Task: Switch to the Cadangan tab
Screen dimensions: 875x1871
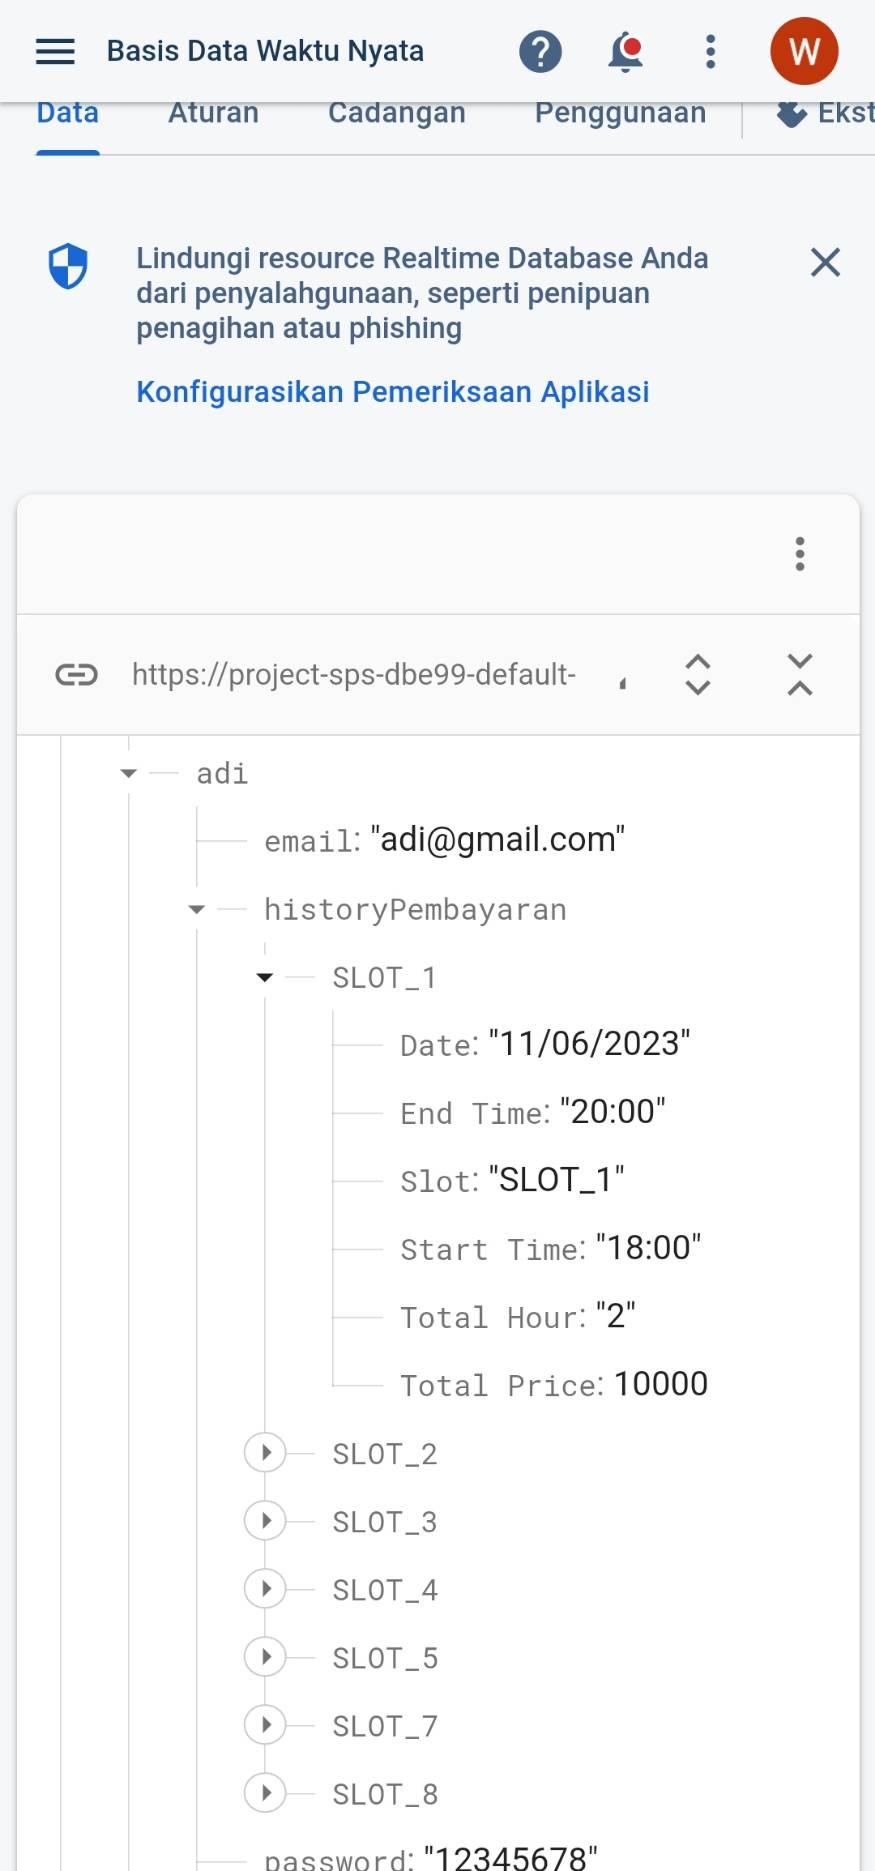Action: coord(396,114)
